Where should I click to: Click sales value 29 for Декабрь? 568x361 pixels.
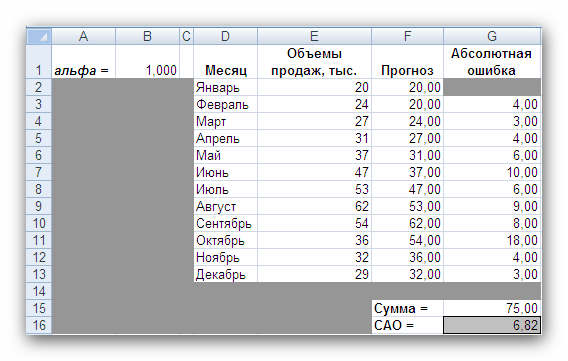[x=314, y=274]
